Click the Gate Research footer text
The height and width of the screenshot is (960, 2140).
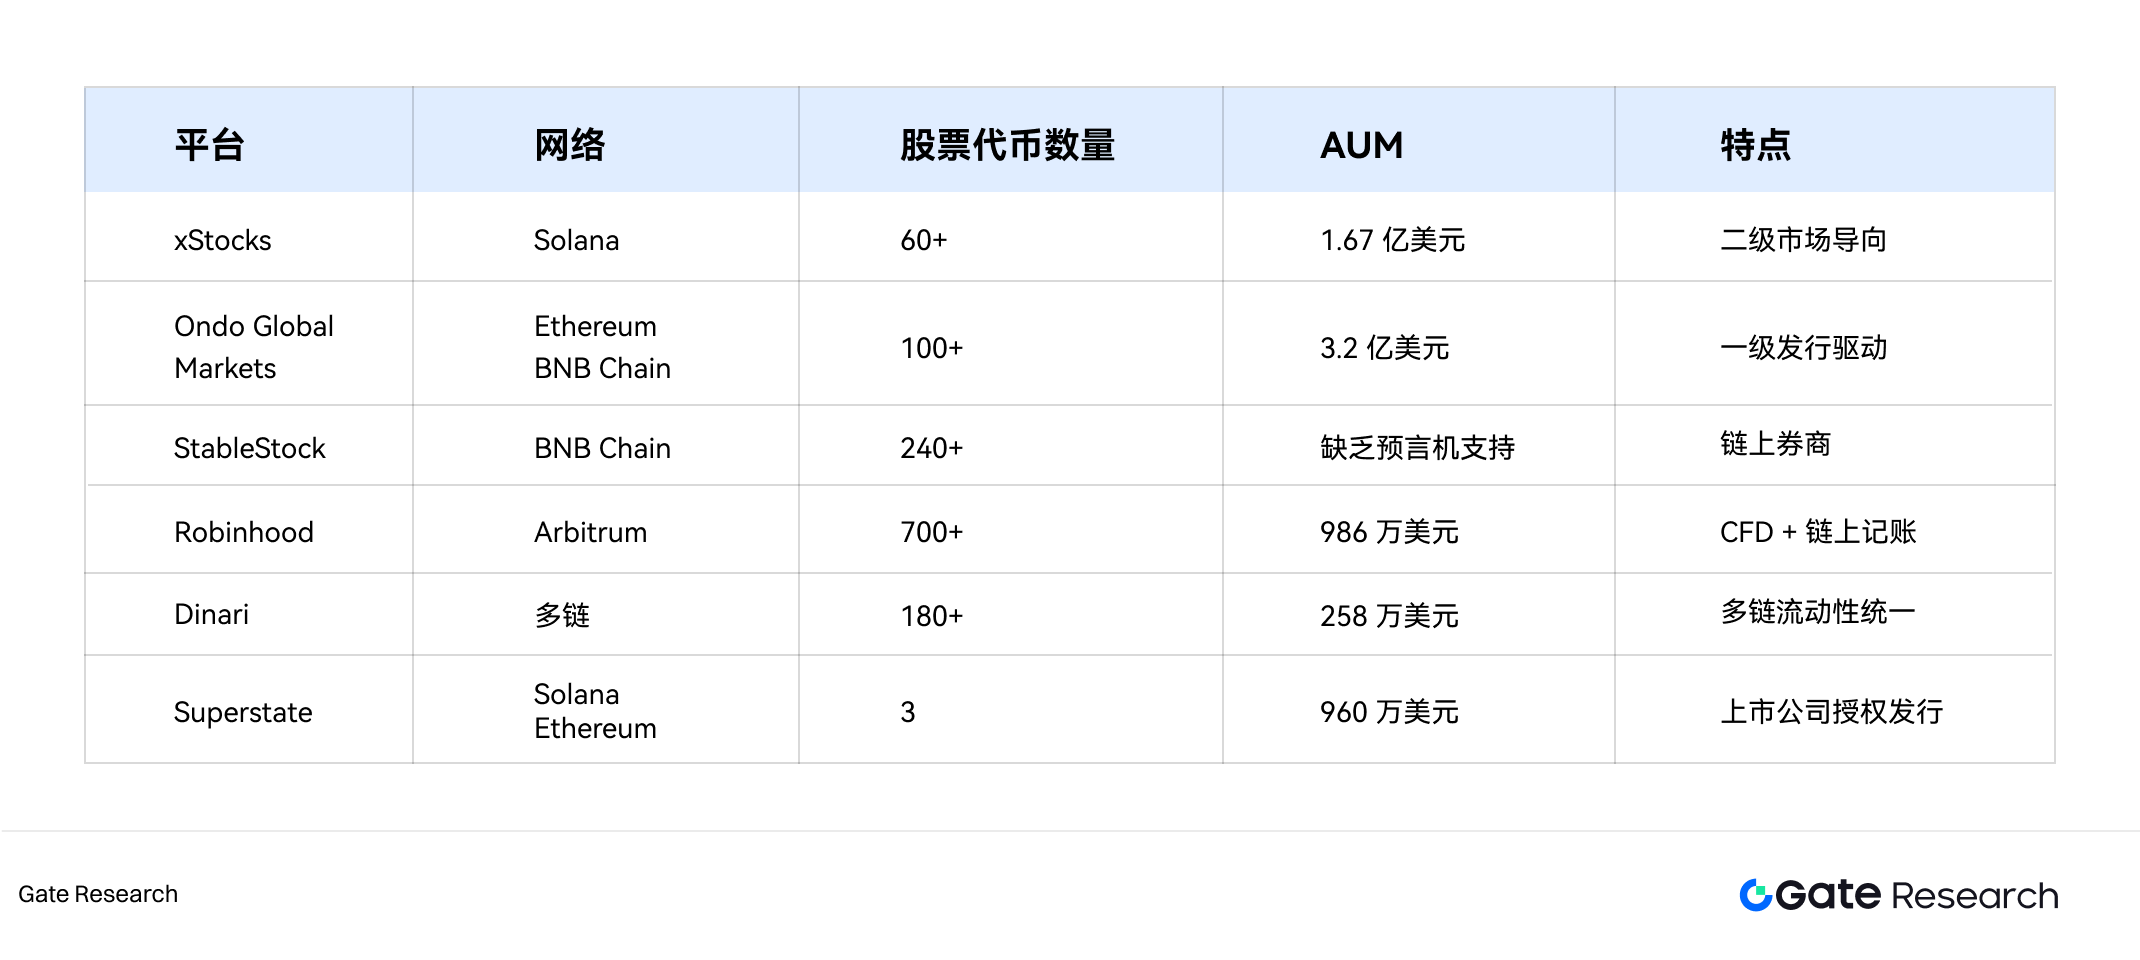click(x=98, y=894)
